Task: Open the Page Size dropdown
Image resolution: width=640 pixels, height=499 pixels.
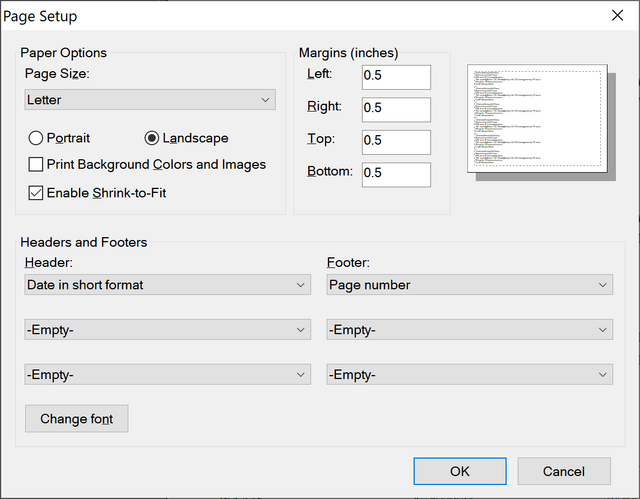Action: [150, 100]
